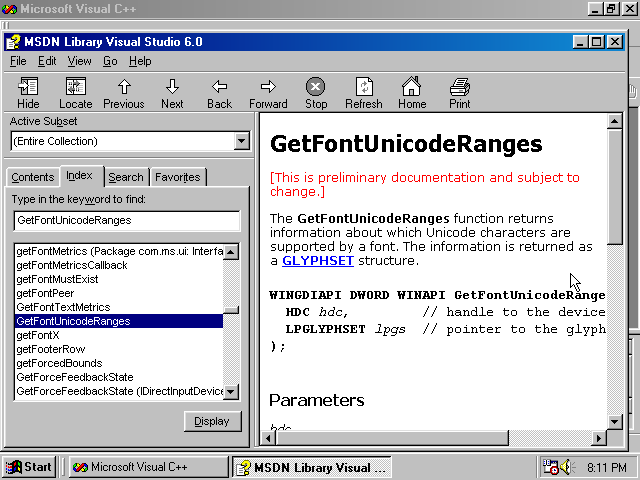This screenshot has width=640, height=480.
Task: Stop page loading
Action: (316, 92)
